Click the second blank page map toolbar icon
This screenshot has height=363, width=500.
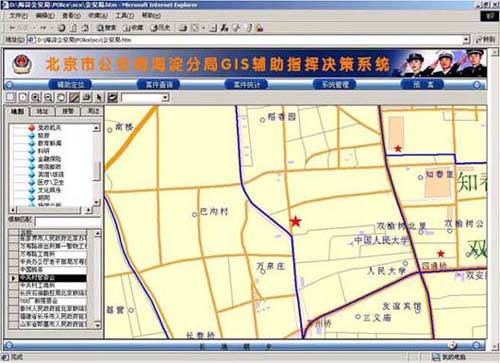[23, 97]
